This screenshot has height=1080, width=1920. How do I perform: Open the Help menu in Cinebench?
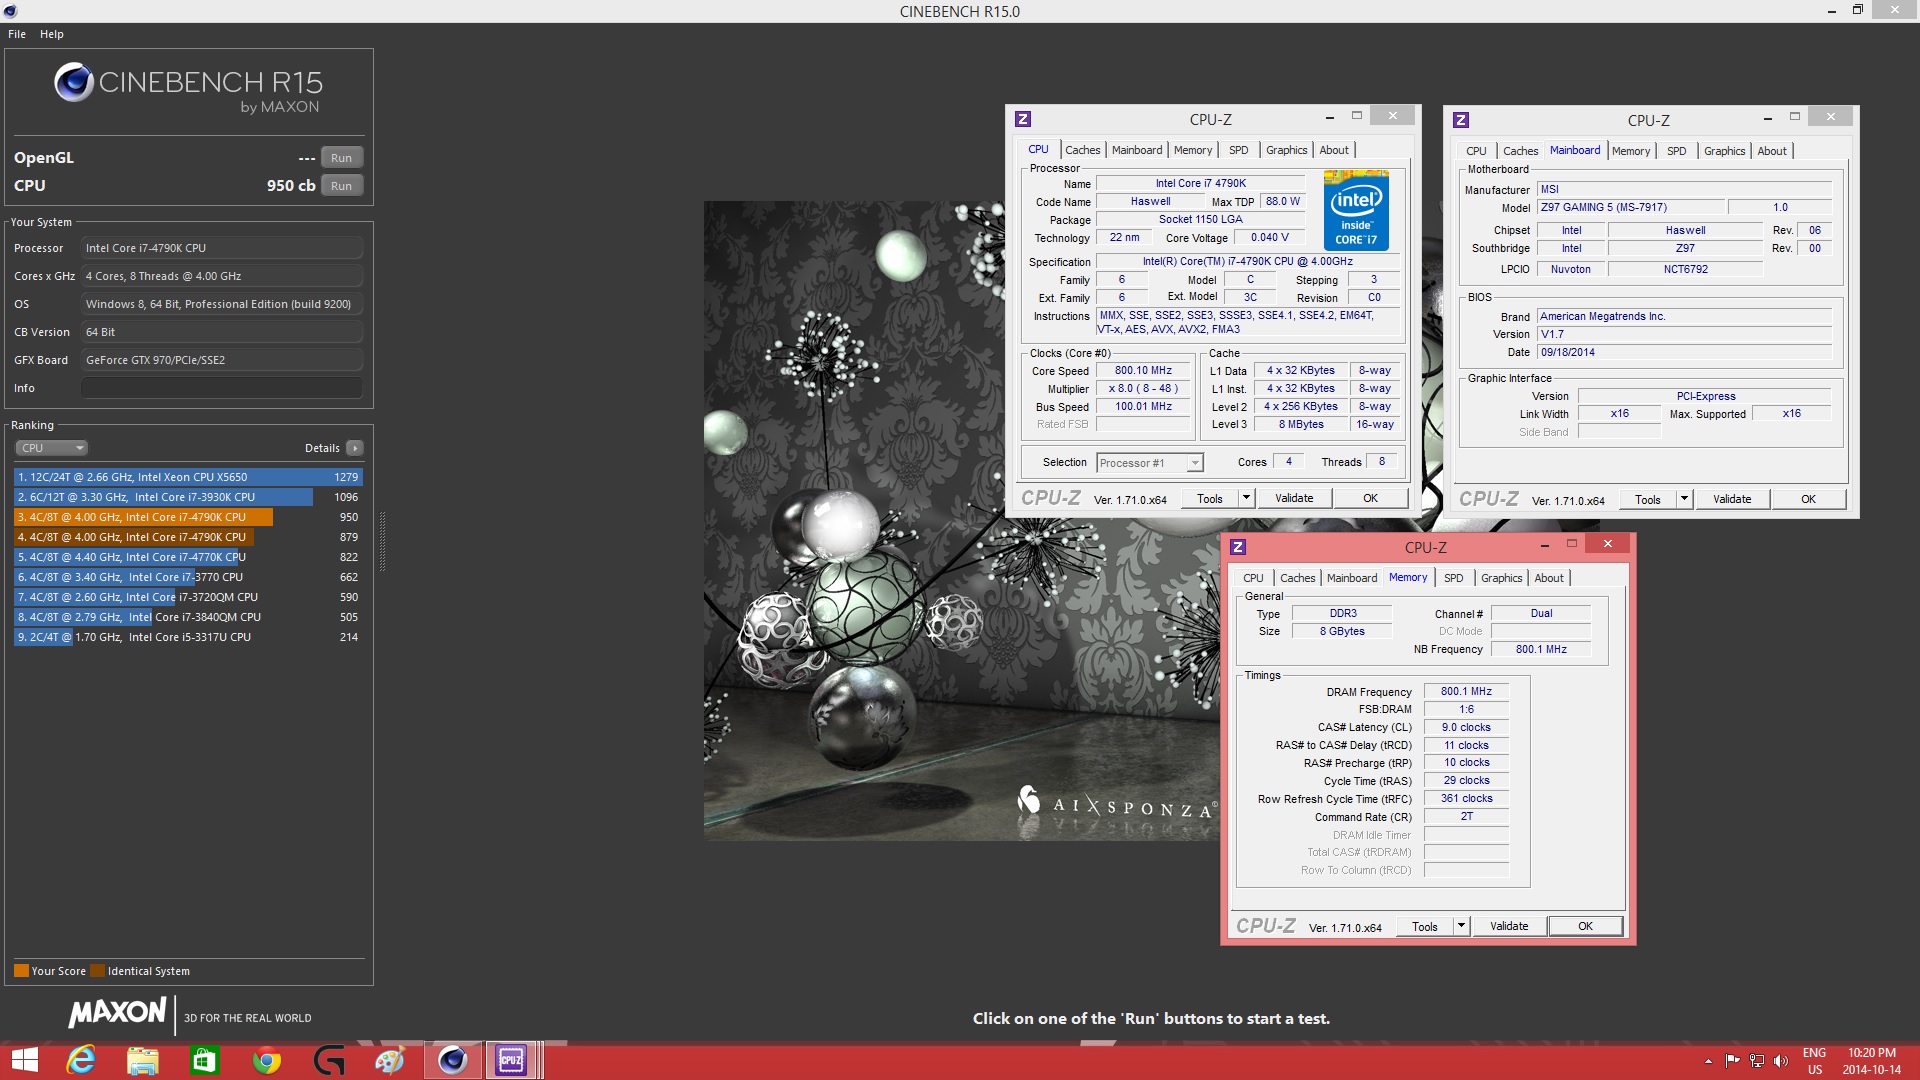(x=52, y=34)
